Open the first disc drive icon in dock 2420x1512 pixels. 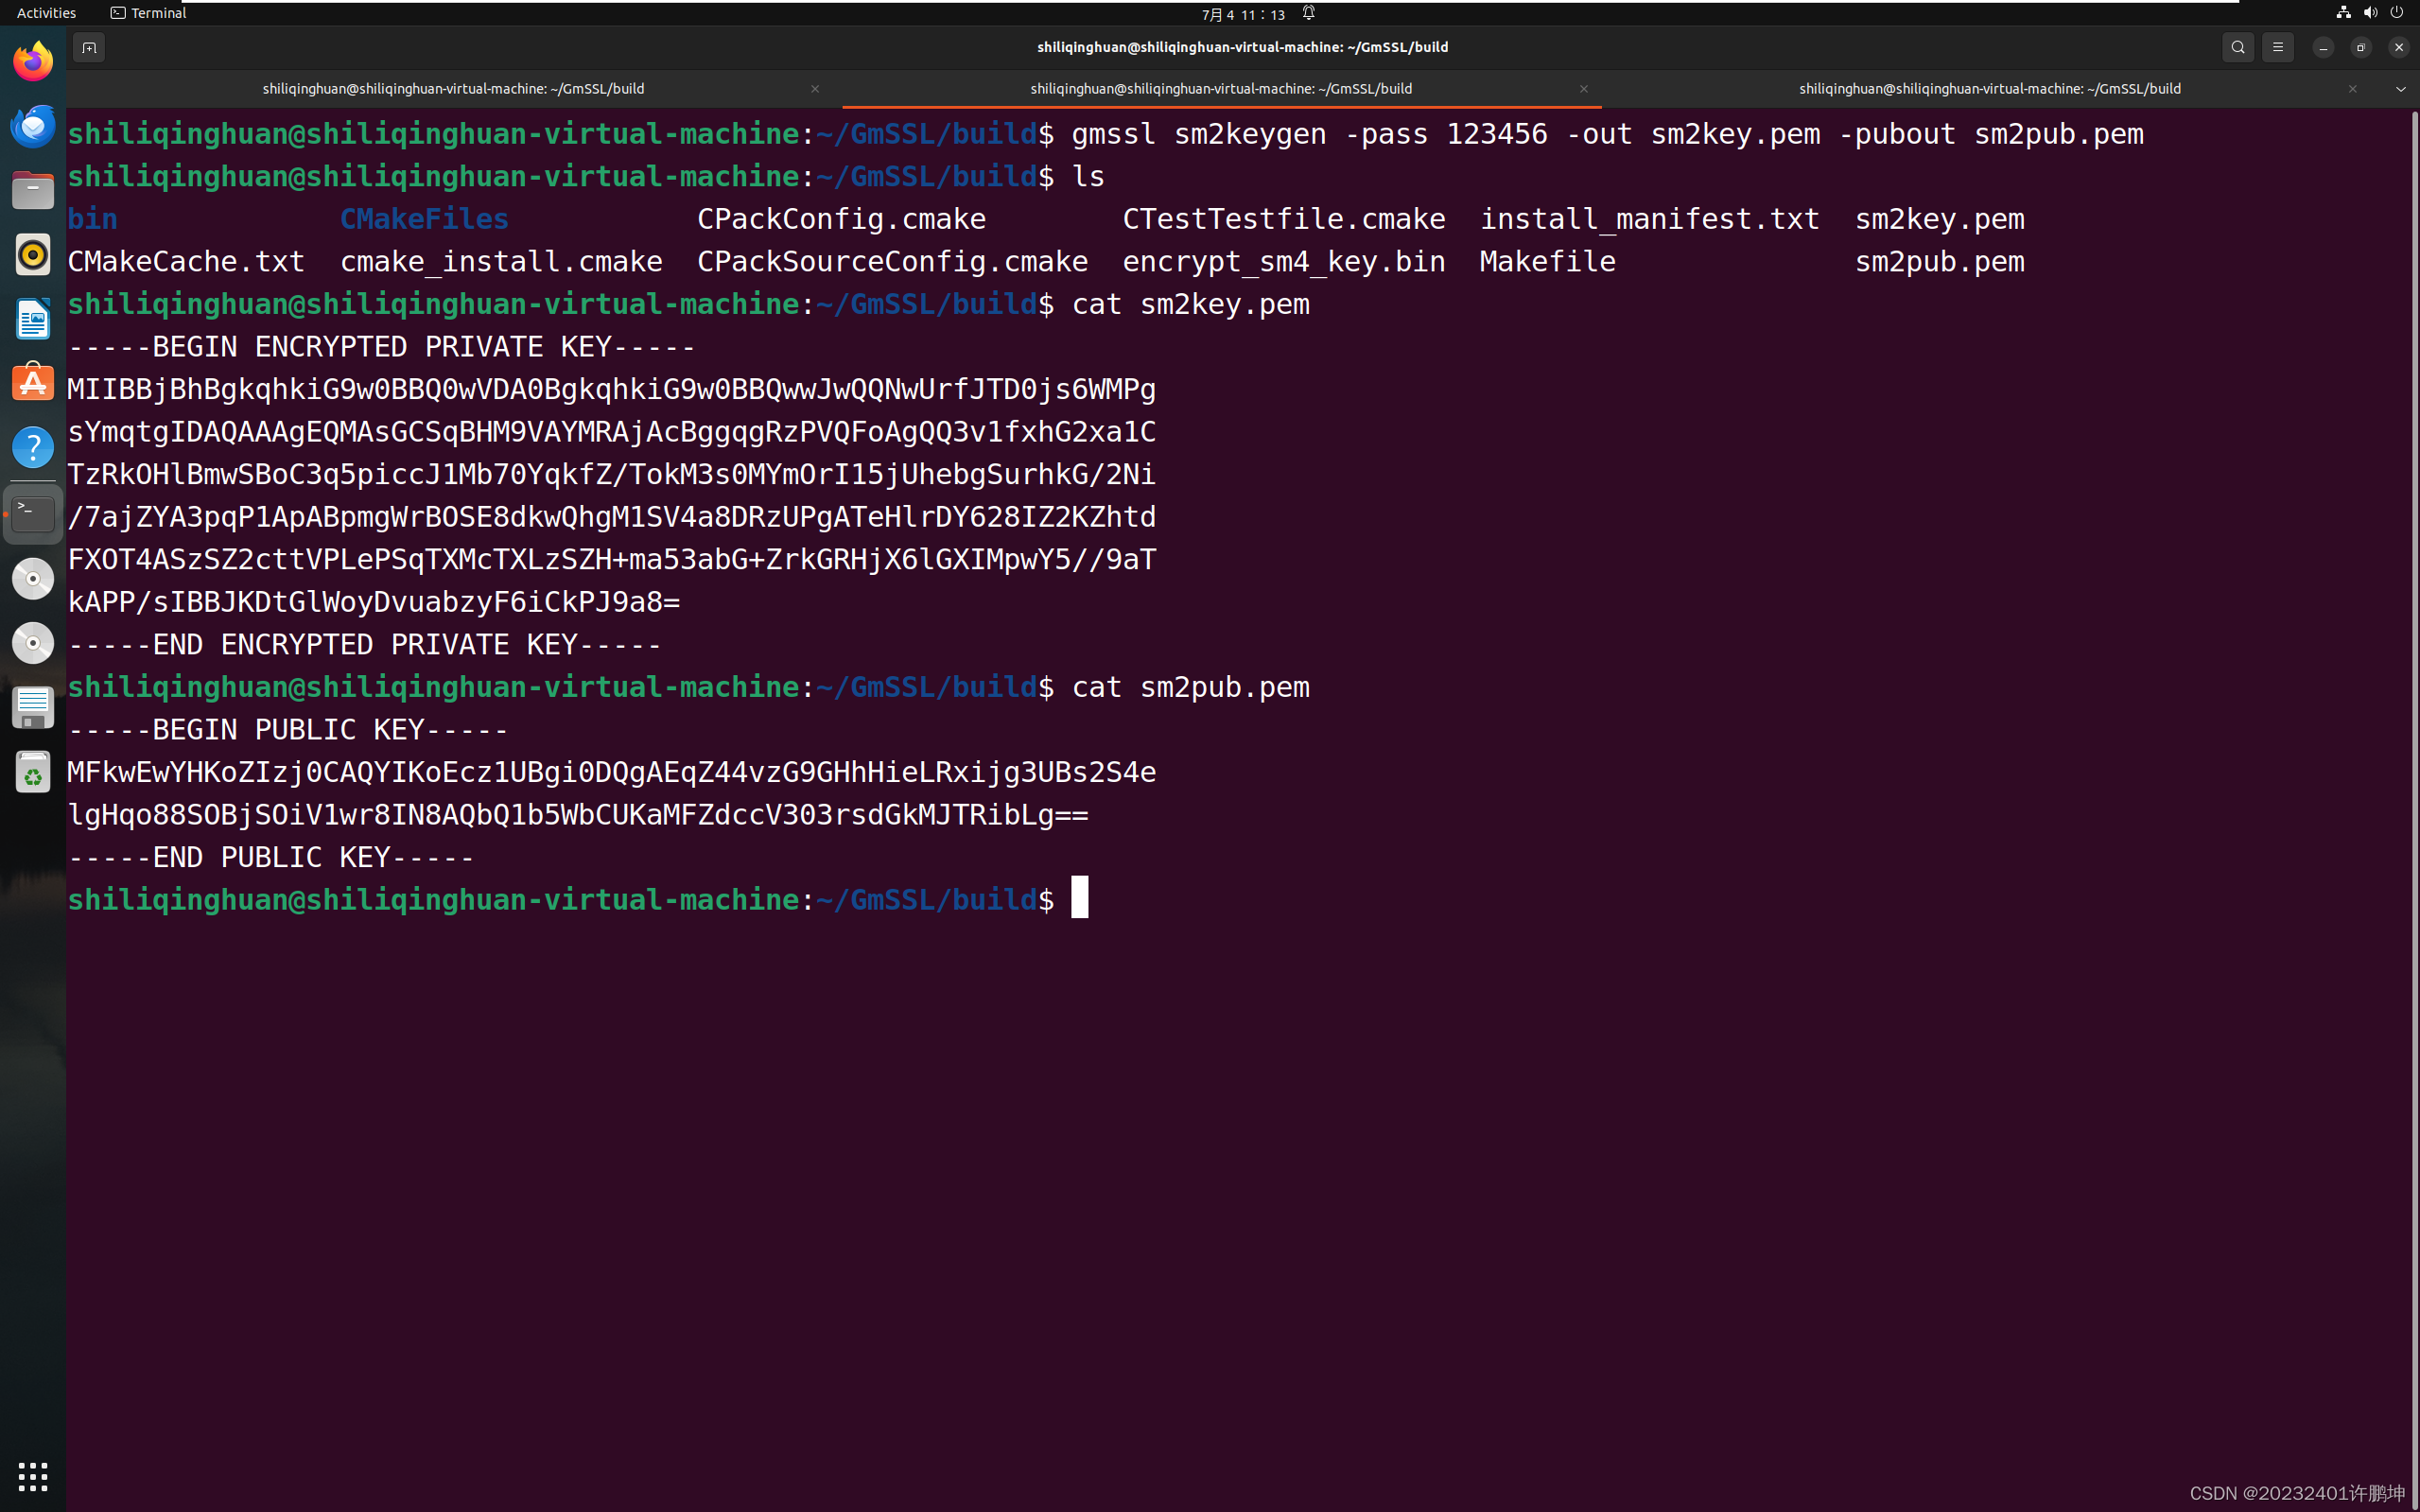(x=33, y=578)
